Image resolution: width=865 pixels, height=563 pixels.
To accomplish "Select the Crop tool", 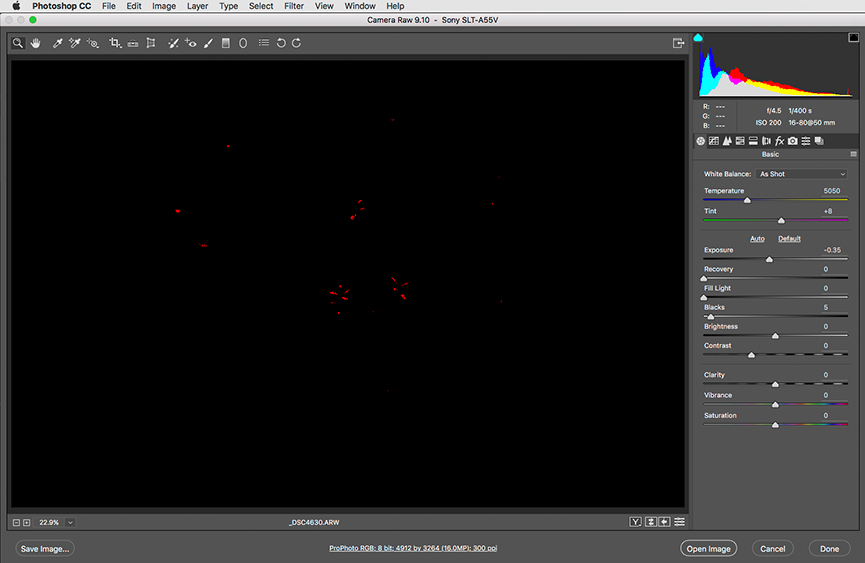I will tap(115, 43).
